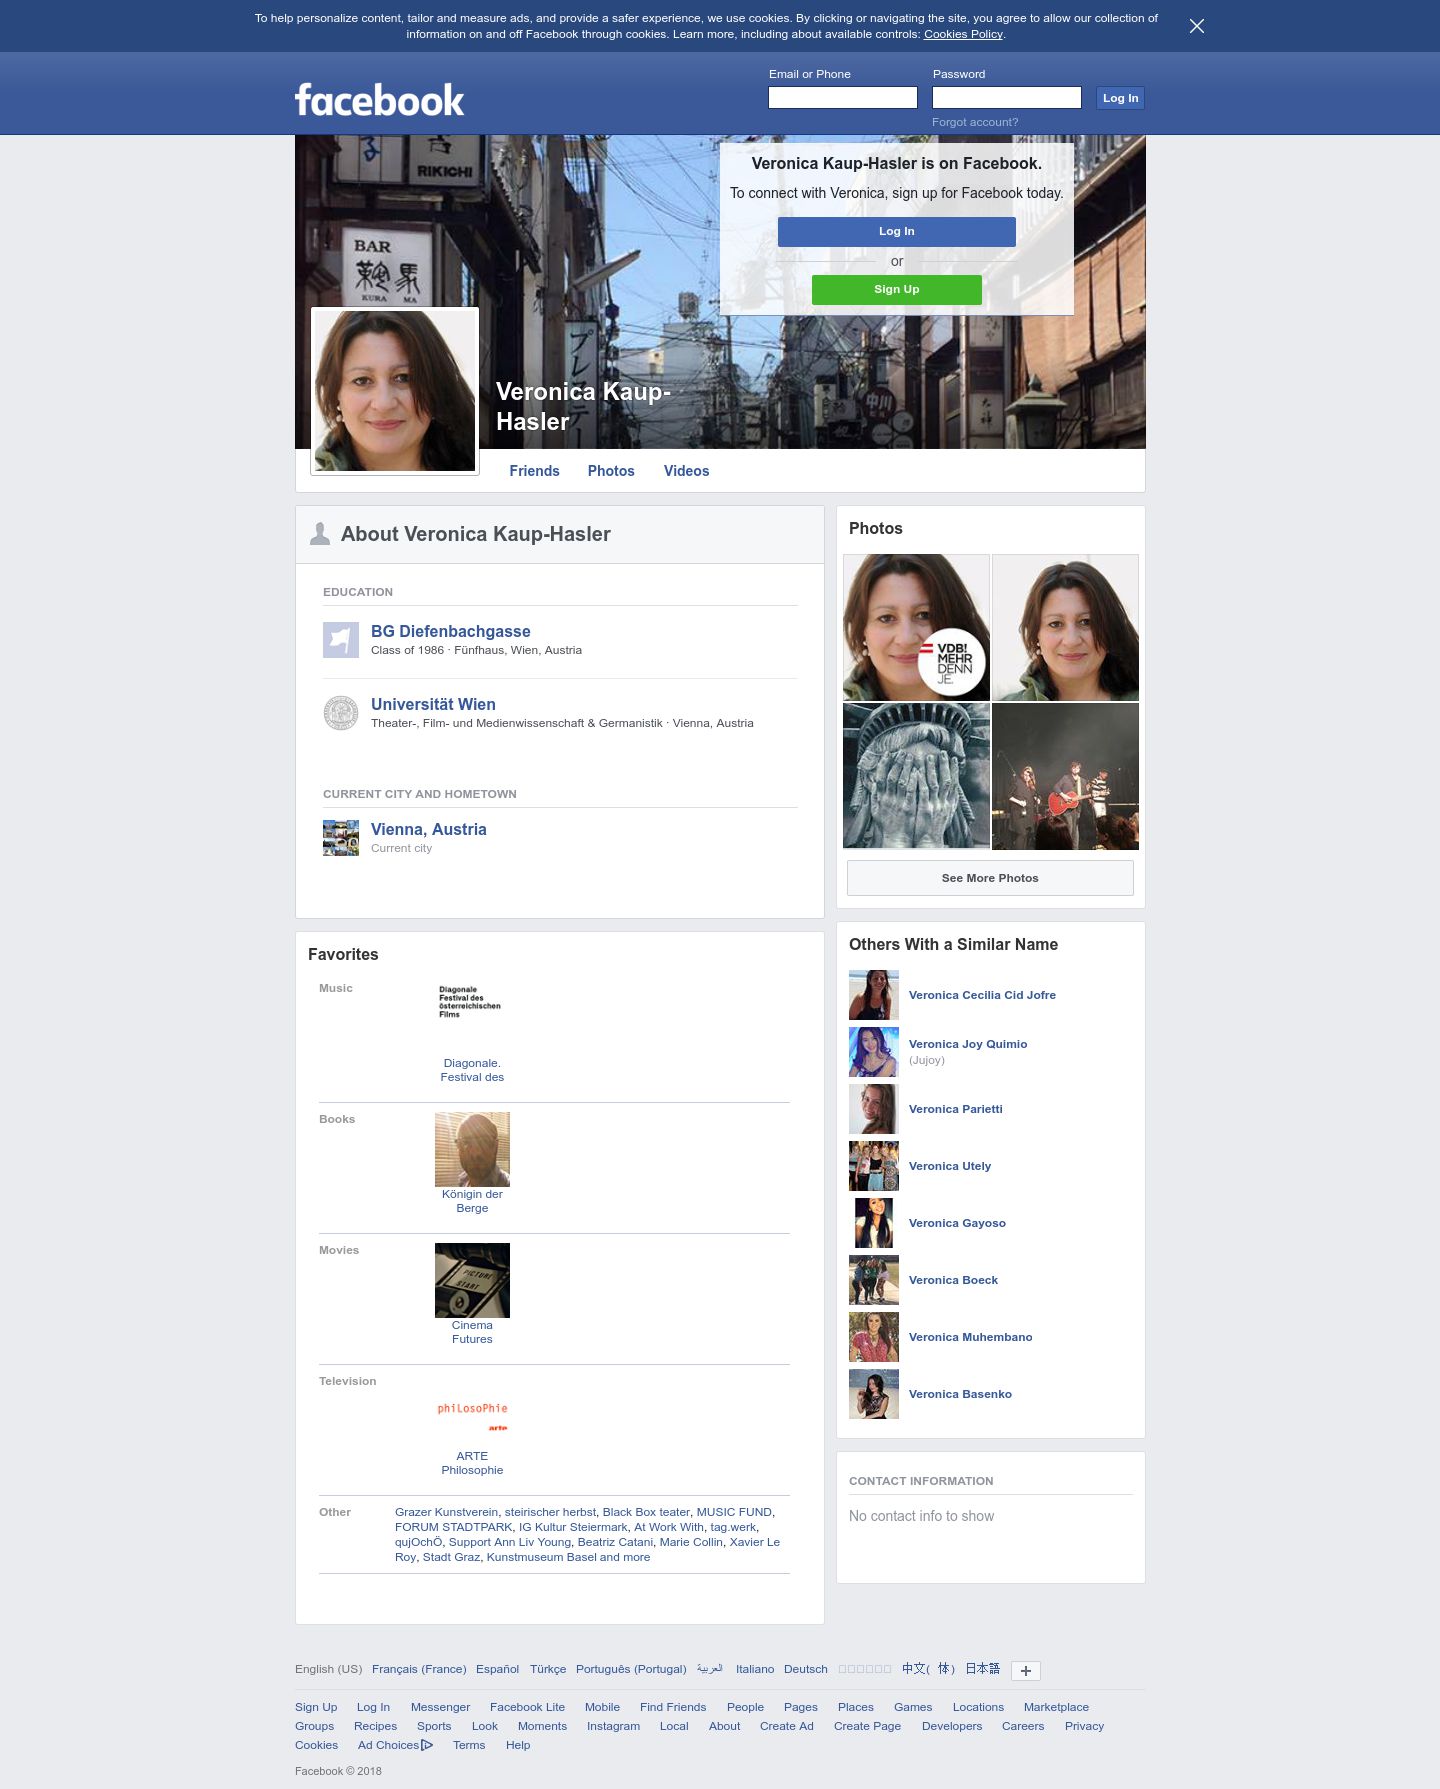Switch to the Photos tab
This screenshot has width=1440, height=1789.
coord(611,471)
